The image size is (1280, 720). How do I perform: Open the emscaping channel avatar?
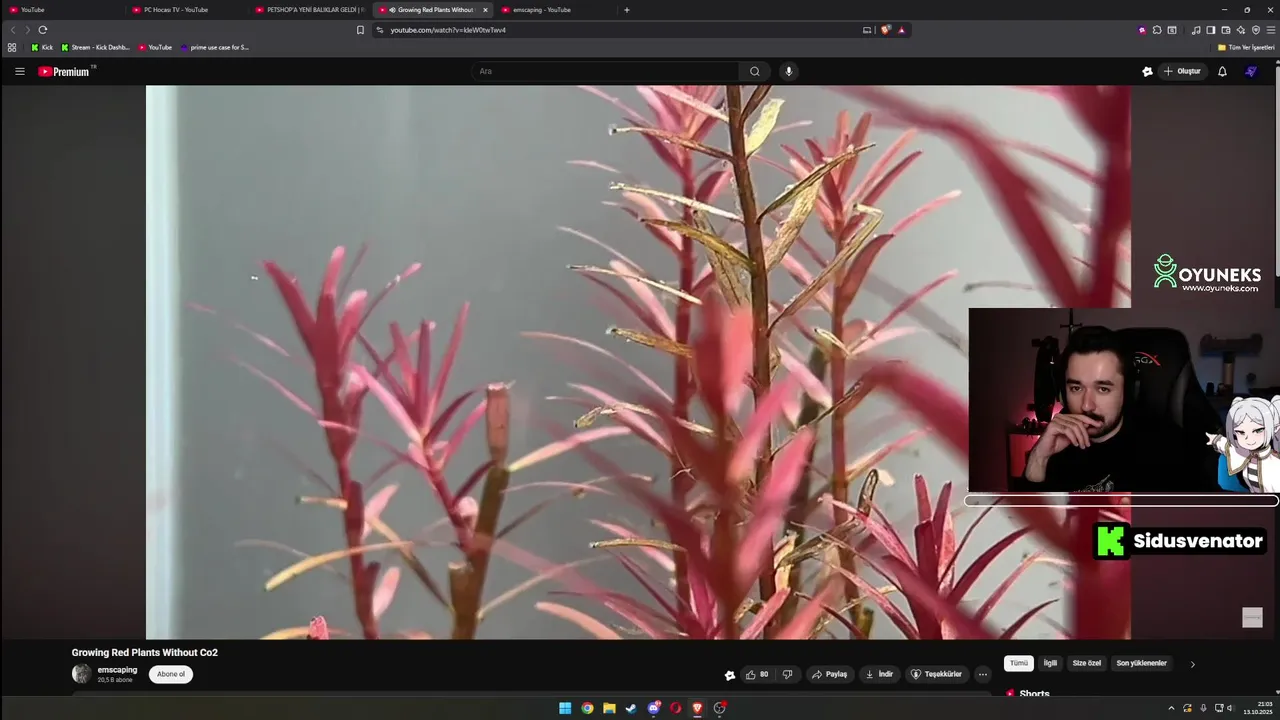(81, 674)
